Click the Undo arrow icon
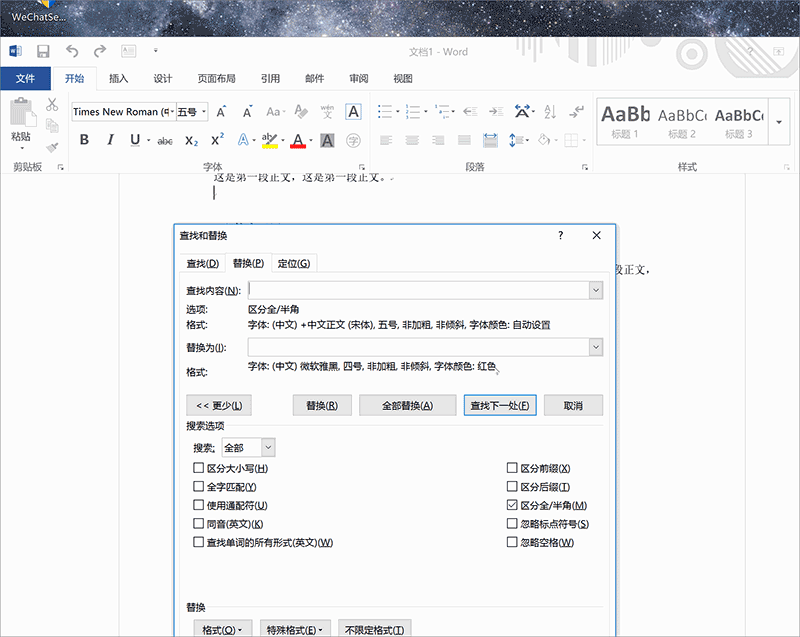 [x=72, y=51]
